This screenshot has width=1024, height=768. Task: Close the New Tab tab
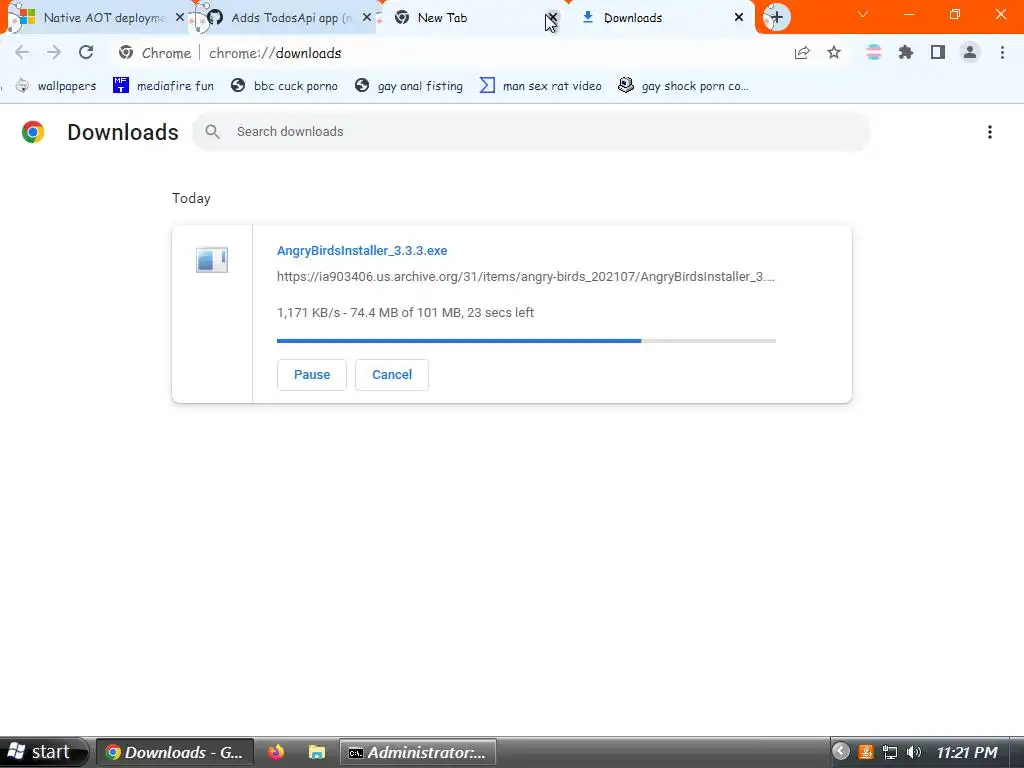tap(552, 18)
